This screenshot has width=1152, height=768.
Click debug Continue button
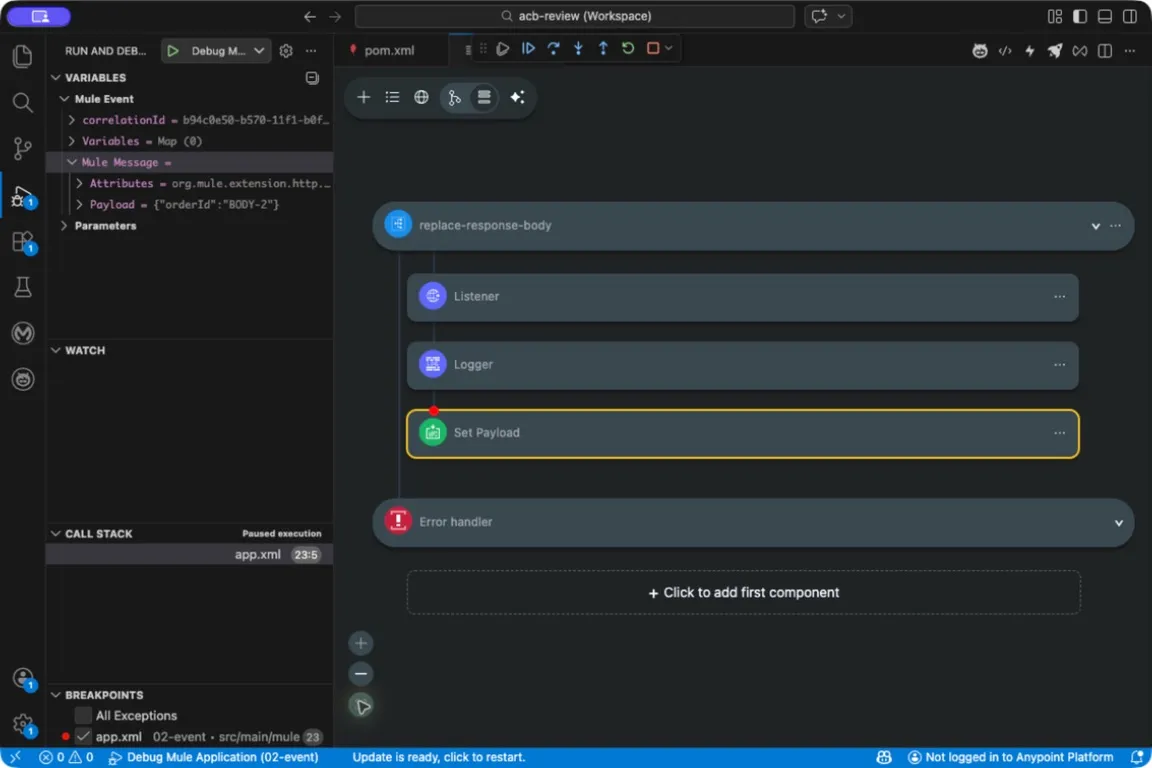pos(528,49)
